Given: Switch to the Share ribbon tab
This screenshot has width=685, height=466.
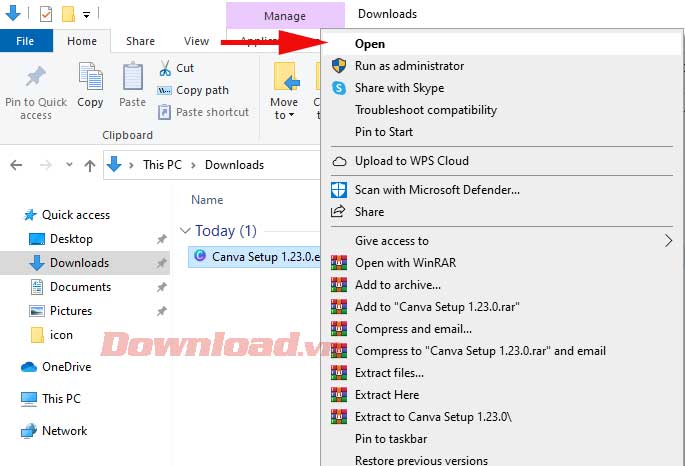Looking at the screenshot, I should (140, 41).
